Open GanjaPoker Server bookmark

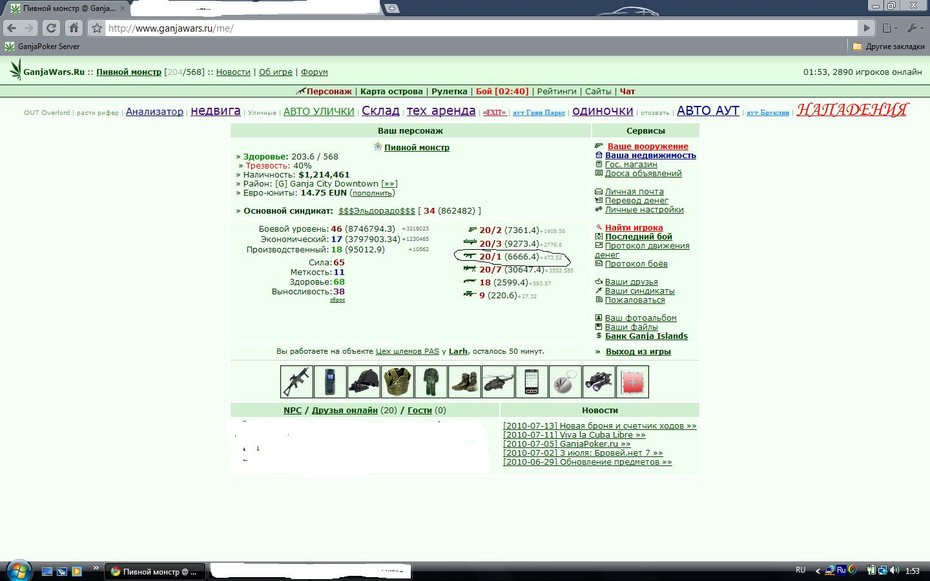(x=42, y=46)
